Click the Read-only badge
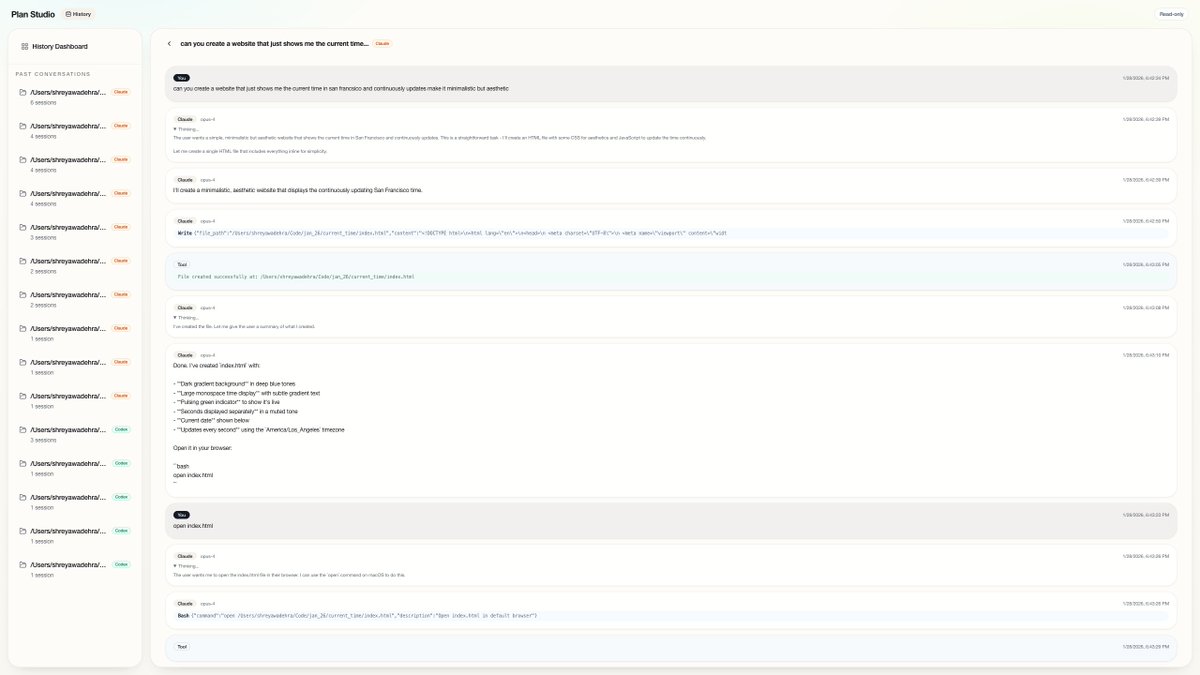 pyautogui.click(x=1171, y=14)
